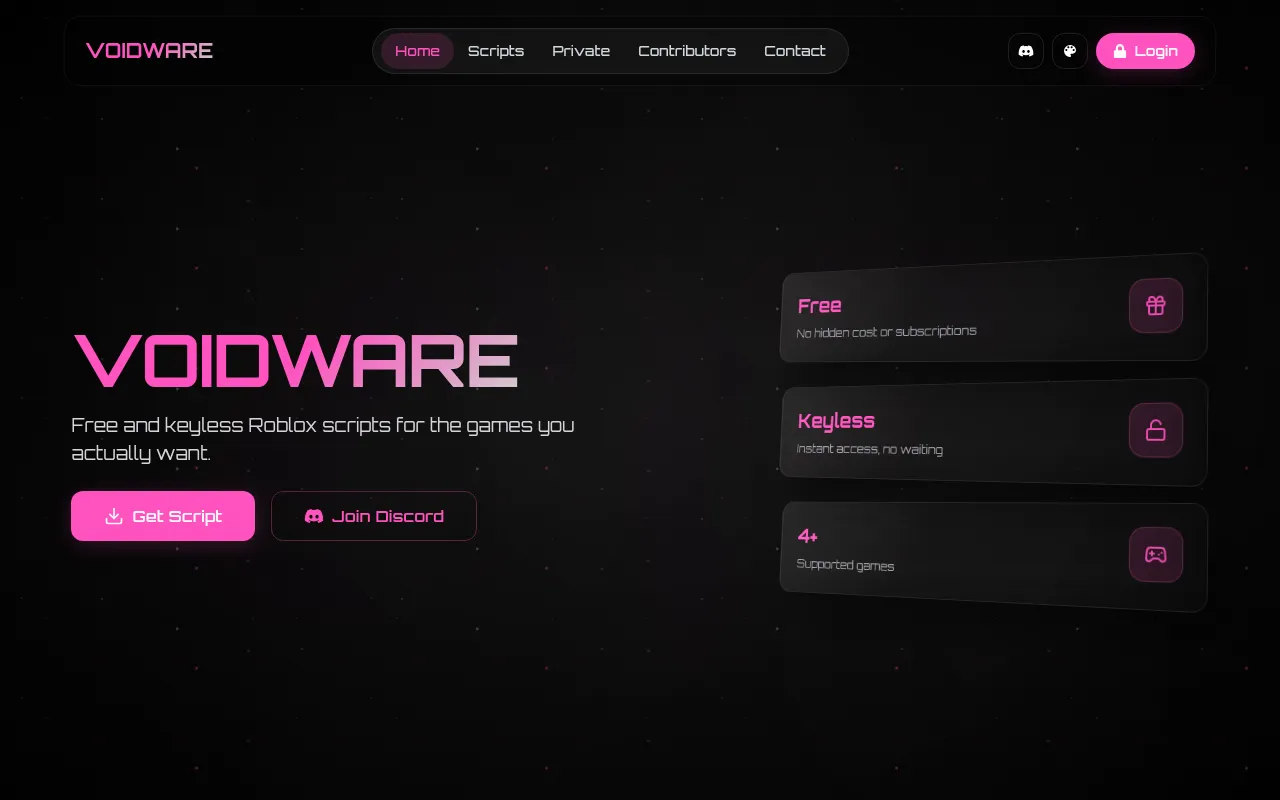Click the Get Script button
1280x800 pixels.
pyautogui.click(x=163, y=516)
